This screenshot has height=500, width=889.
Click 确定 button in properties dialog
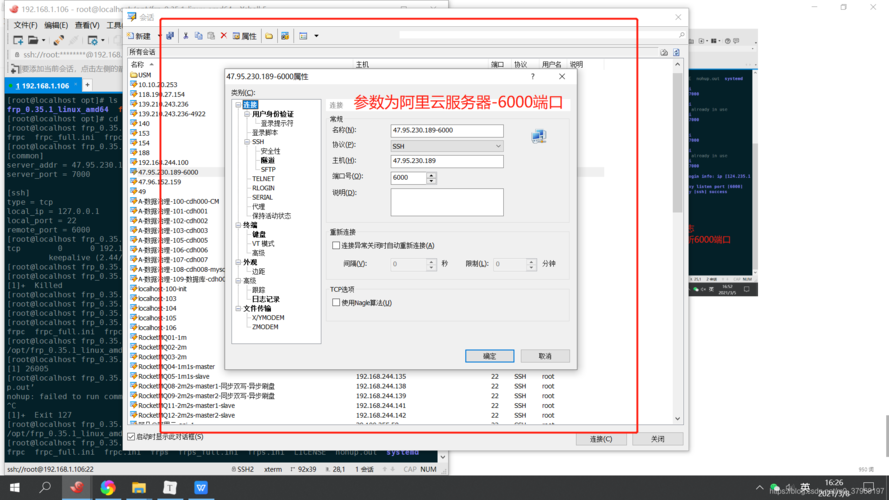489,356
